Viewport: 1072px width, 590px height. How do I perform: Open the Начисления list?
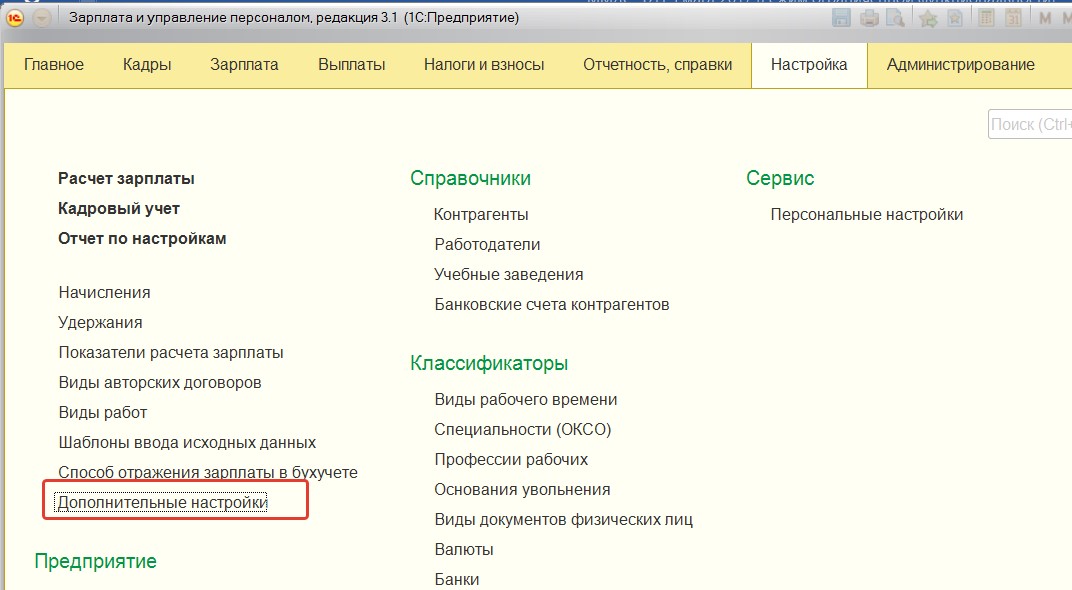click(105, 293)
